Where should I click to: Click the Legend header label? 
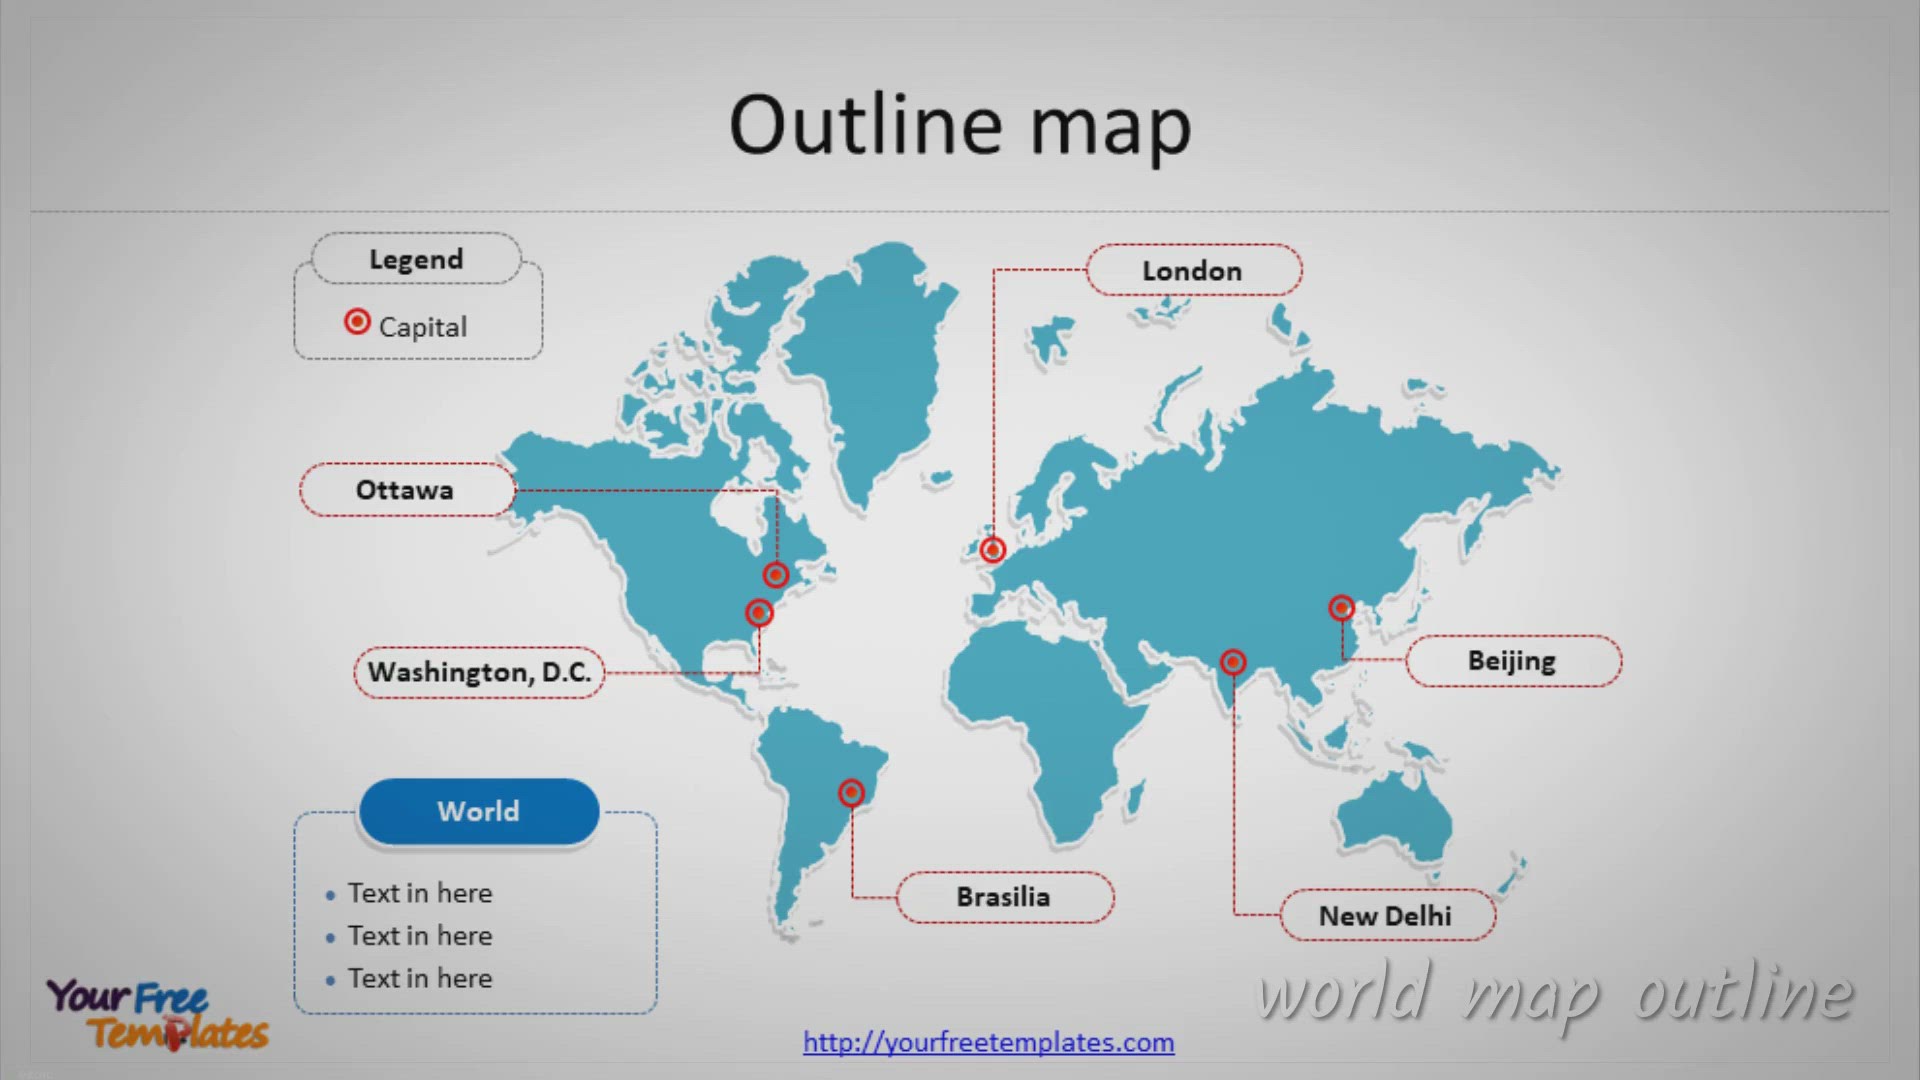(416, 259)
